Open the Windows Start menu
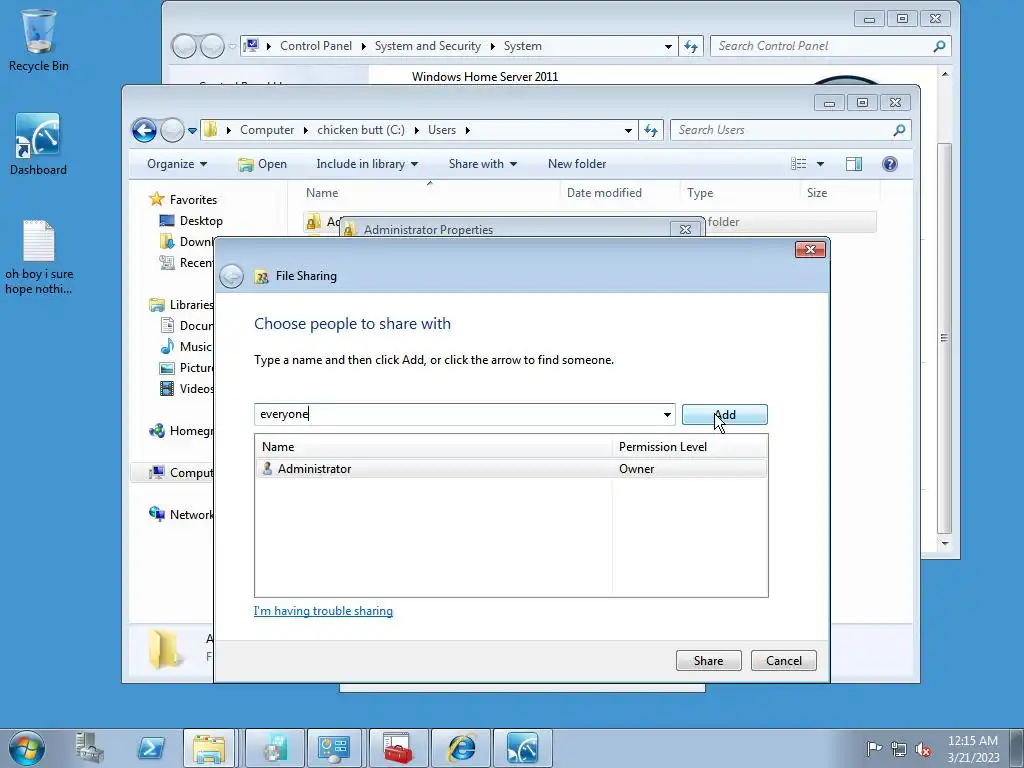 27,748
